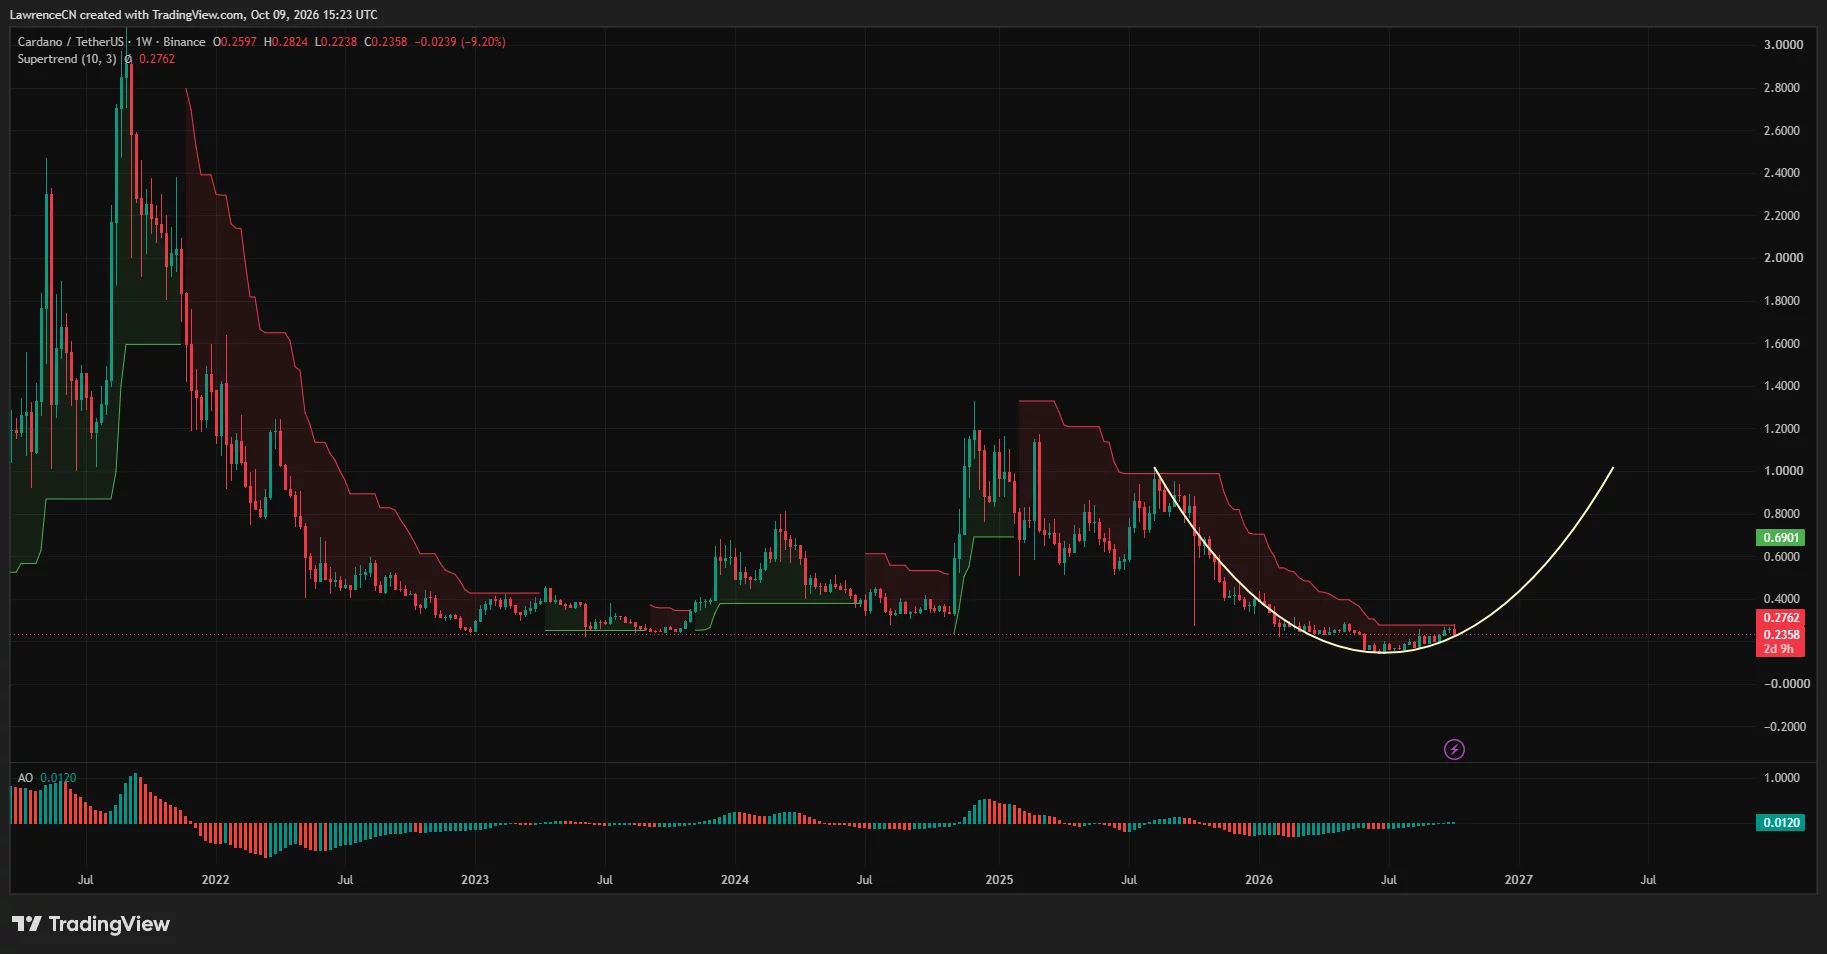The image size is (1827, 954).
Task: Click the −0.2000 price scale label
Action: [x=1785, y=727]
